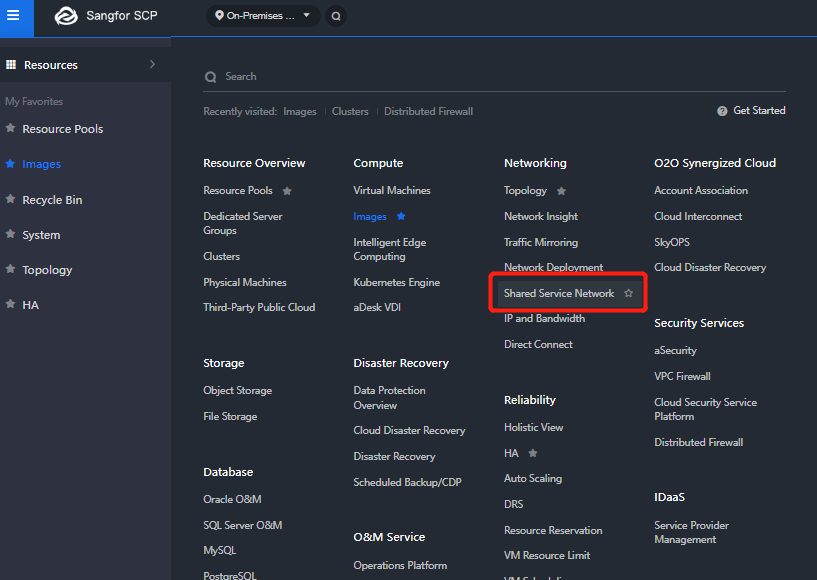
Task: Open Resource Pools from My Favorites
Action: 63,129
